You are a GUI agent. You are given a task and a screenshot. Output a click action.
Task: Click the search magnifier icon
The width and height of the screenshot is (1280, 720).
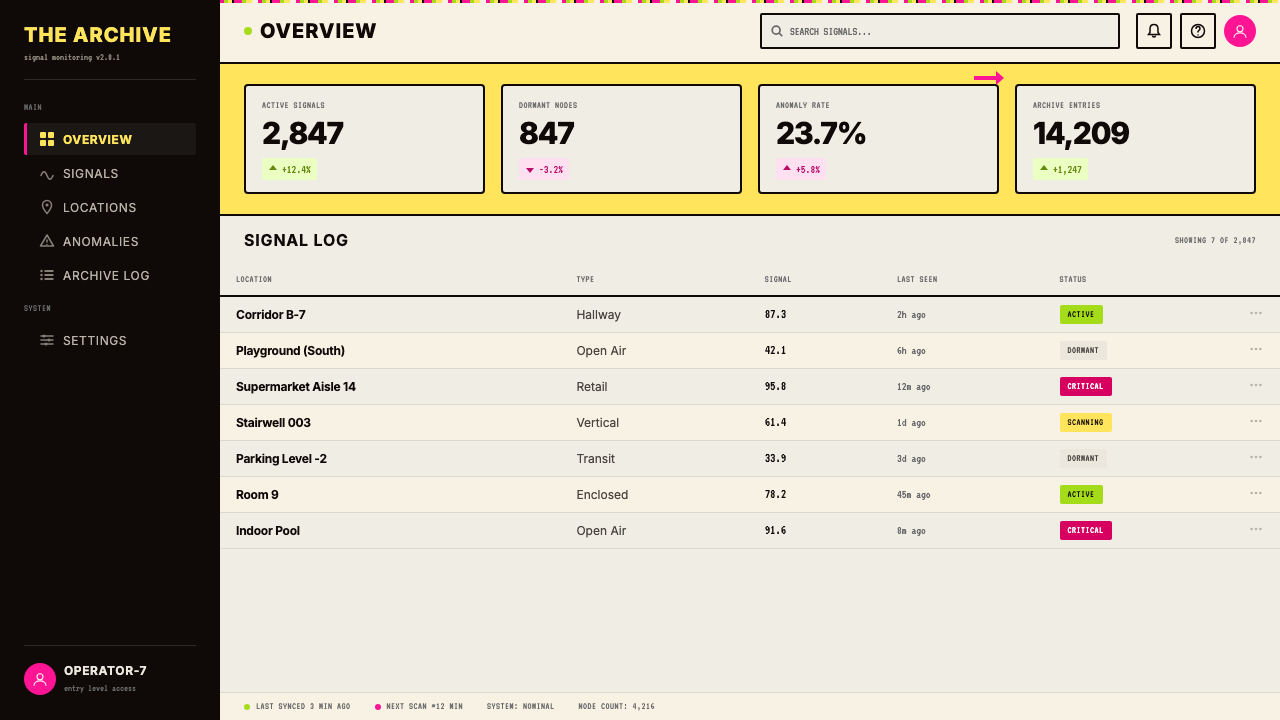point(777,31)
